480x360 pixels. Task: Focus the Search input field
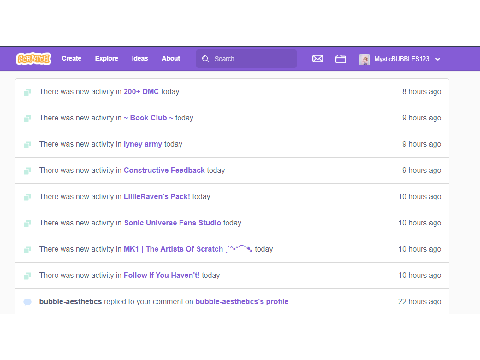[246, 59]
